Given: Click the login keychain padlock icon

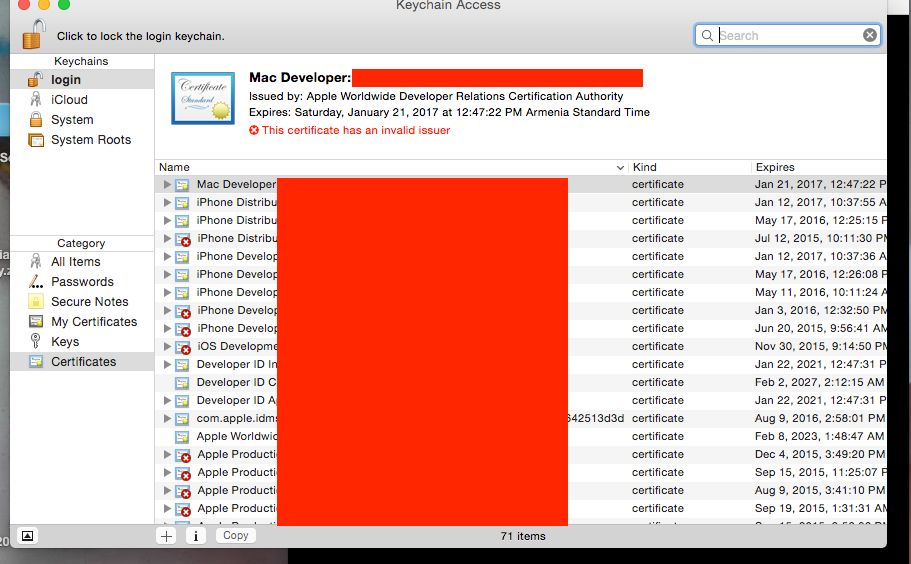Looking at the screenshot, I should coord(35,79).
